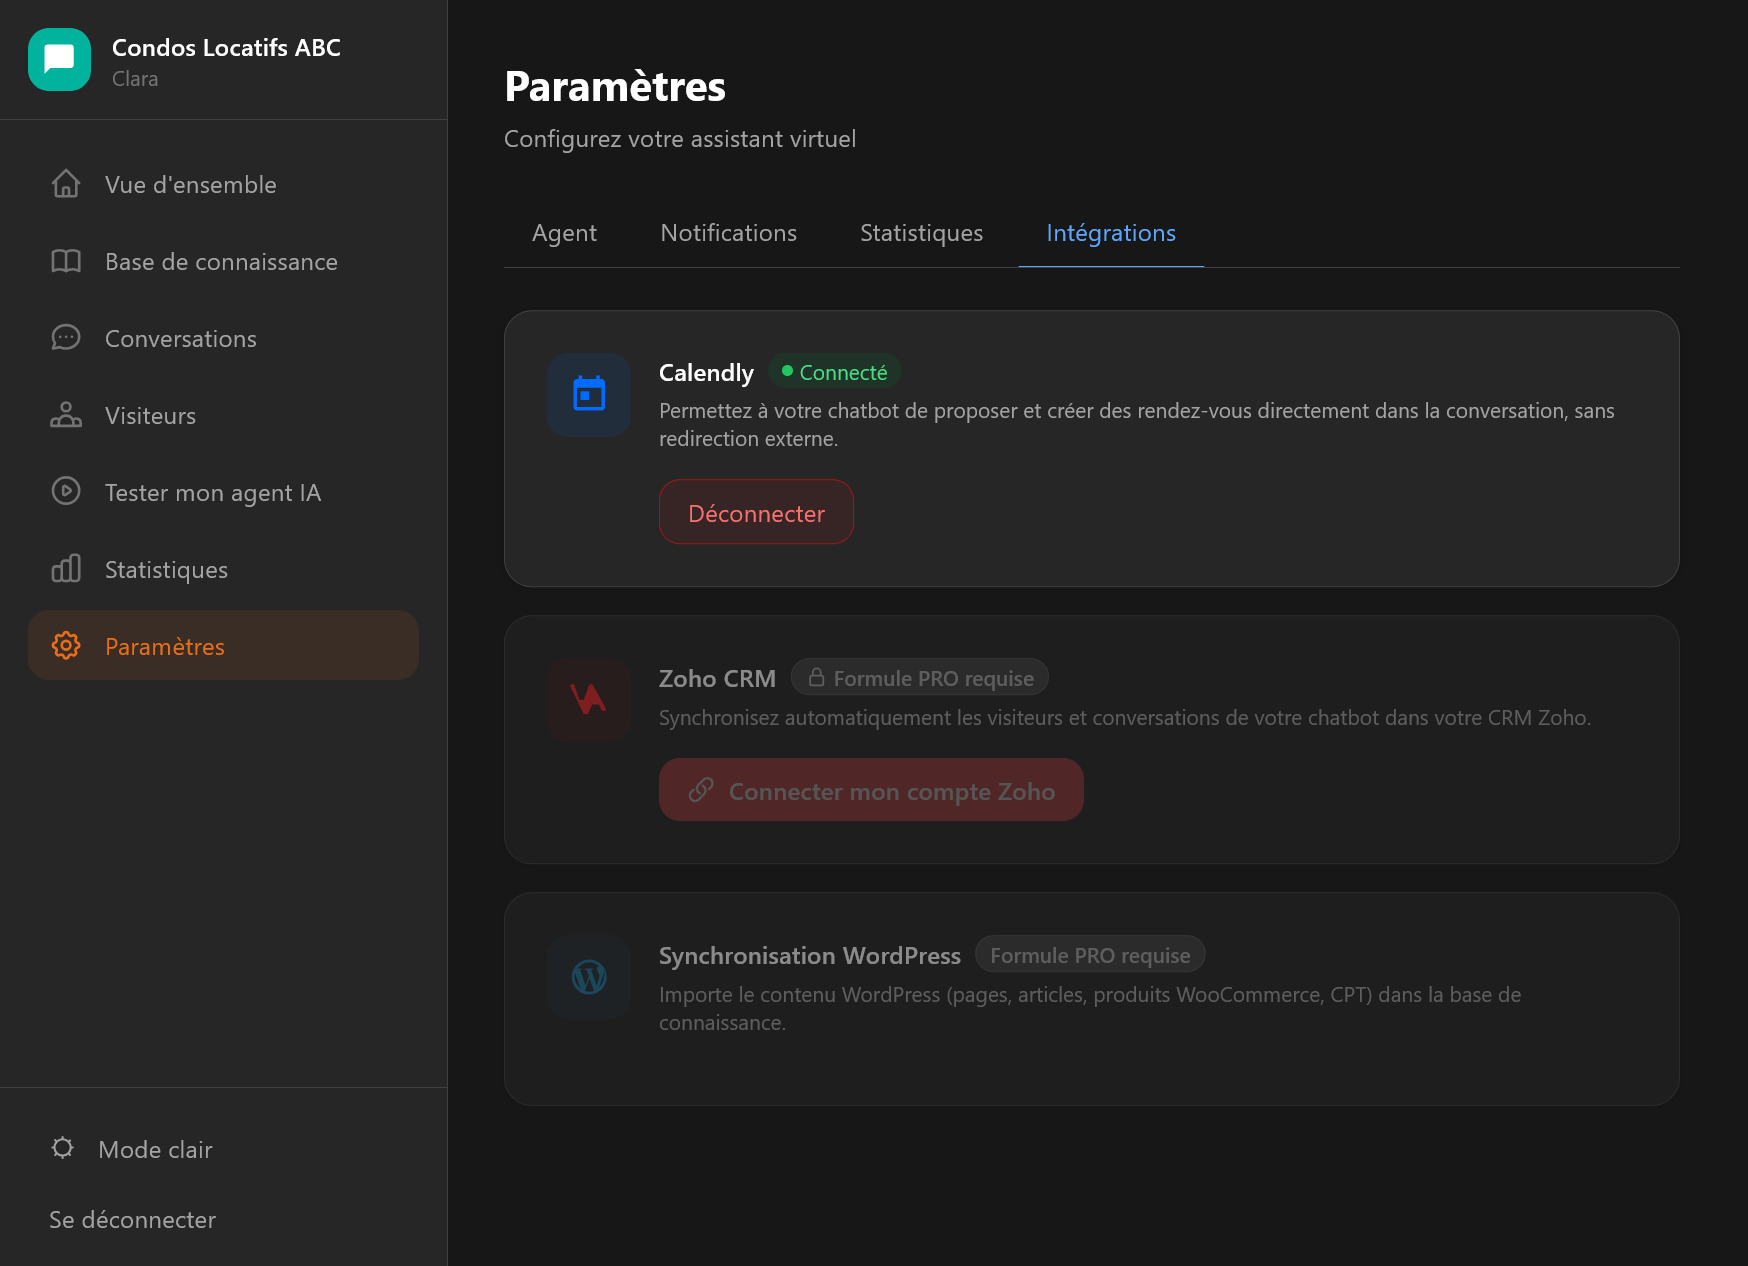Open sidebar Statistiques page
The image size is (1748, 1266).
223,569
